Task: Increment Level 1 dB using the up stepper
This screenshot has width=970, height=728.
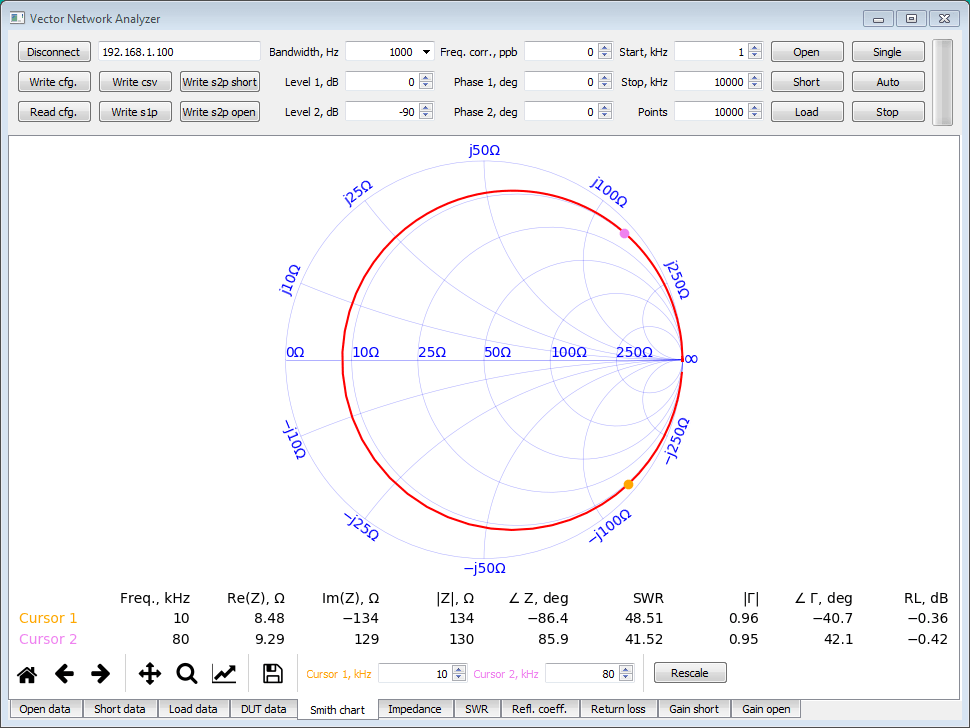Action: (x=426, y=77)
